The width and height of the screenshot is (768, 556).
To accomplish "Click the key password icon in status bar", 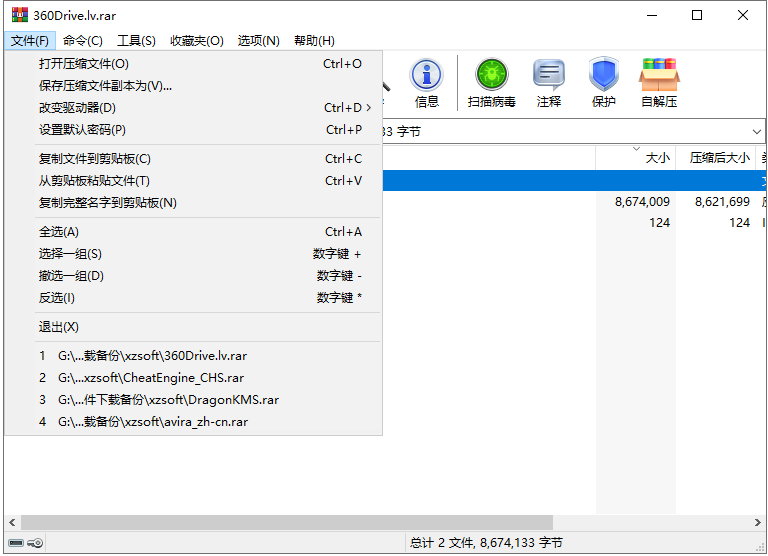I will tap(35, 543).
